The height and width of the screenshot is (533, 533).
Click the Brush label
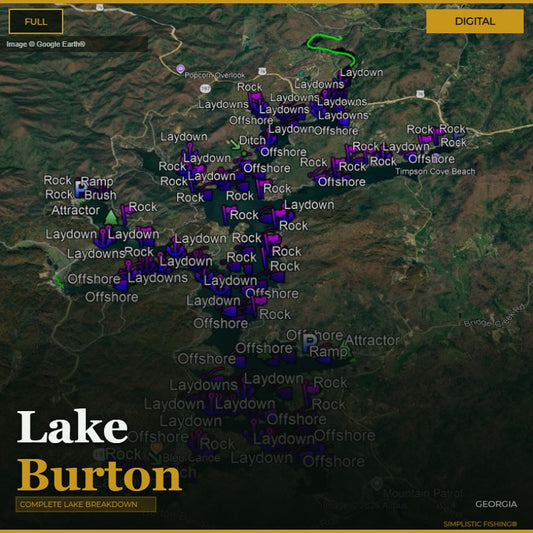[100, 195]
